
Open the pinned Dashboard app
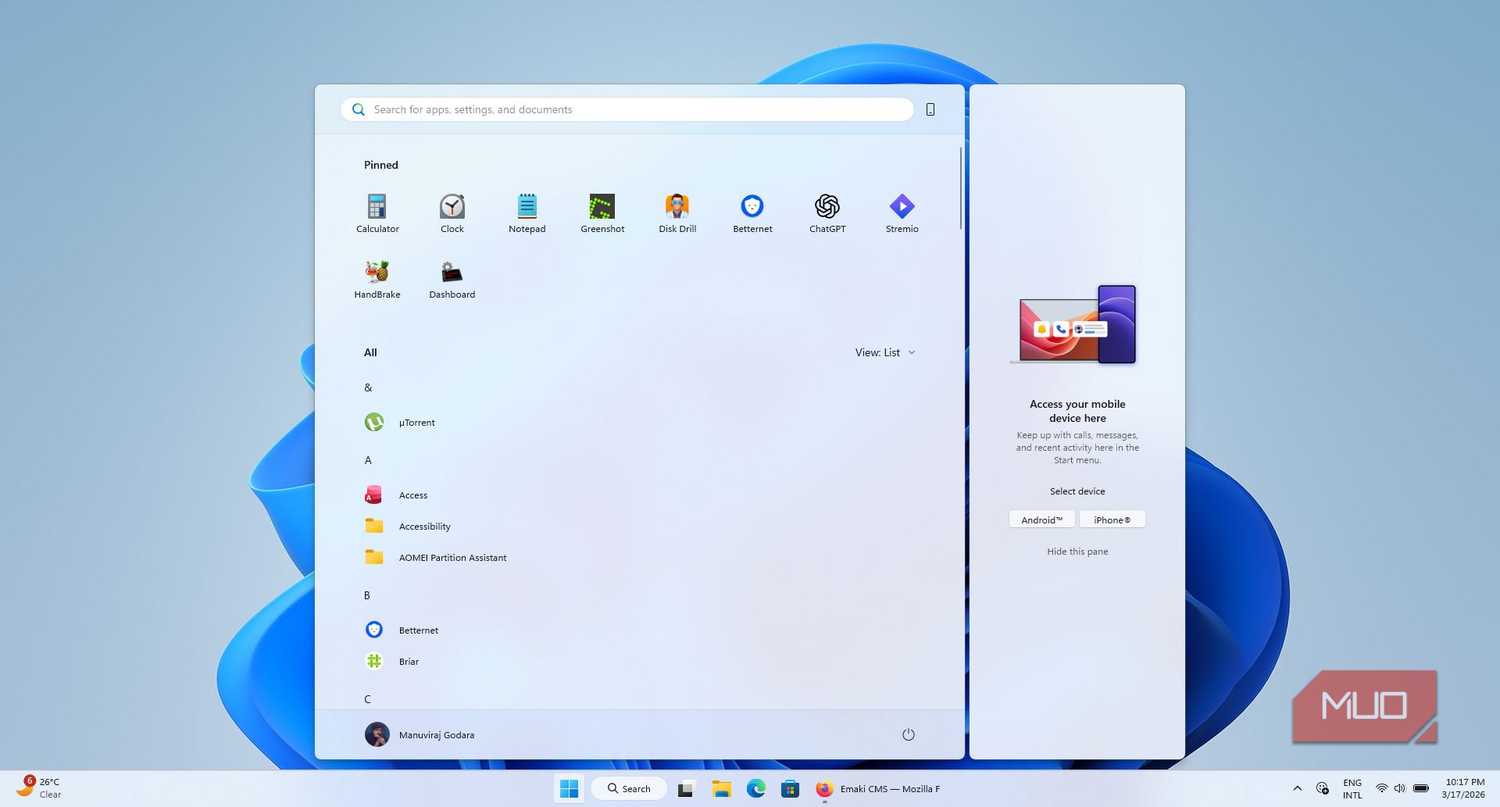[x=452, y=280]
